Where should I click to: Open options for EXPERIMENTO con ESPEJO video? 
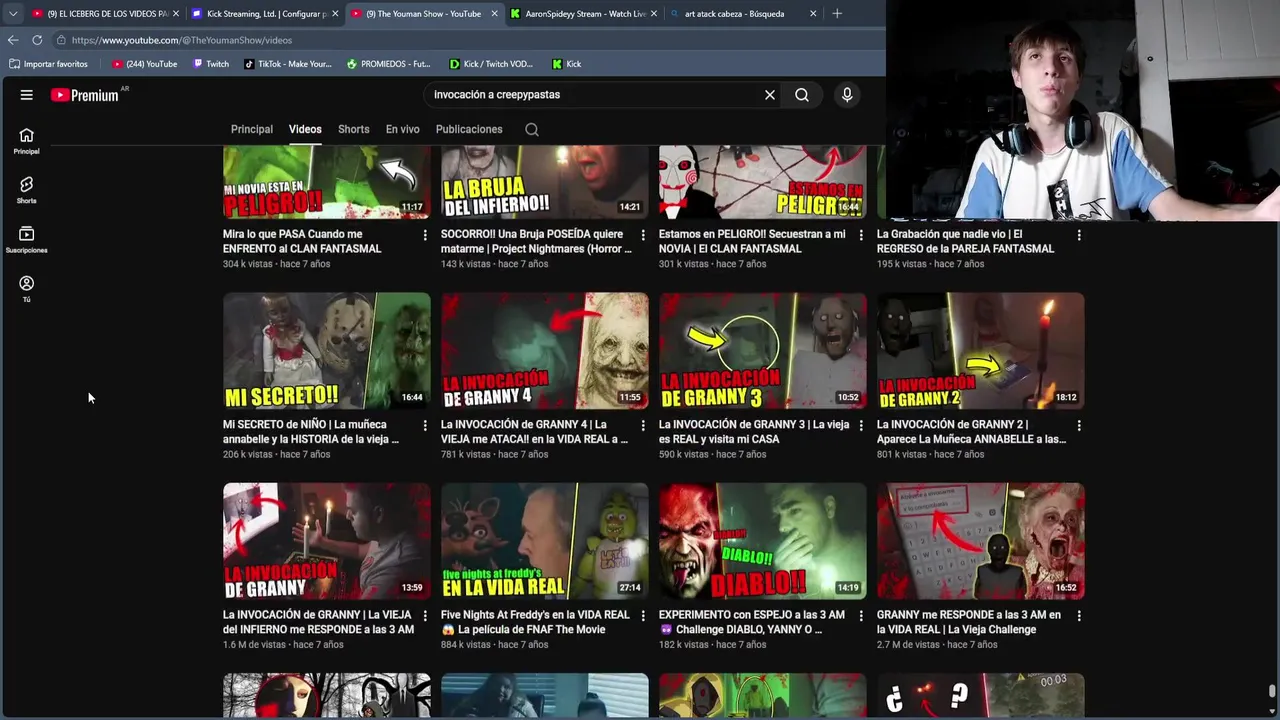(x=861, y=616)
